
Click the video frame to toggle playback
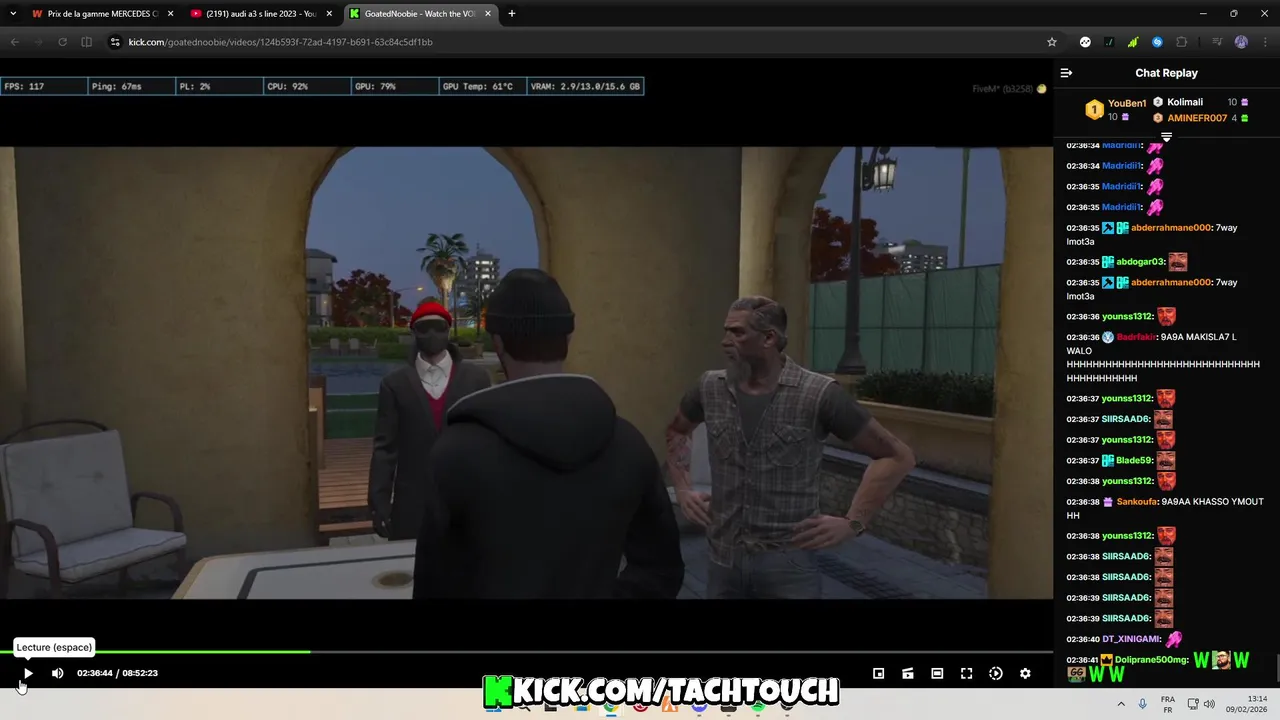coord(526,372)
